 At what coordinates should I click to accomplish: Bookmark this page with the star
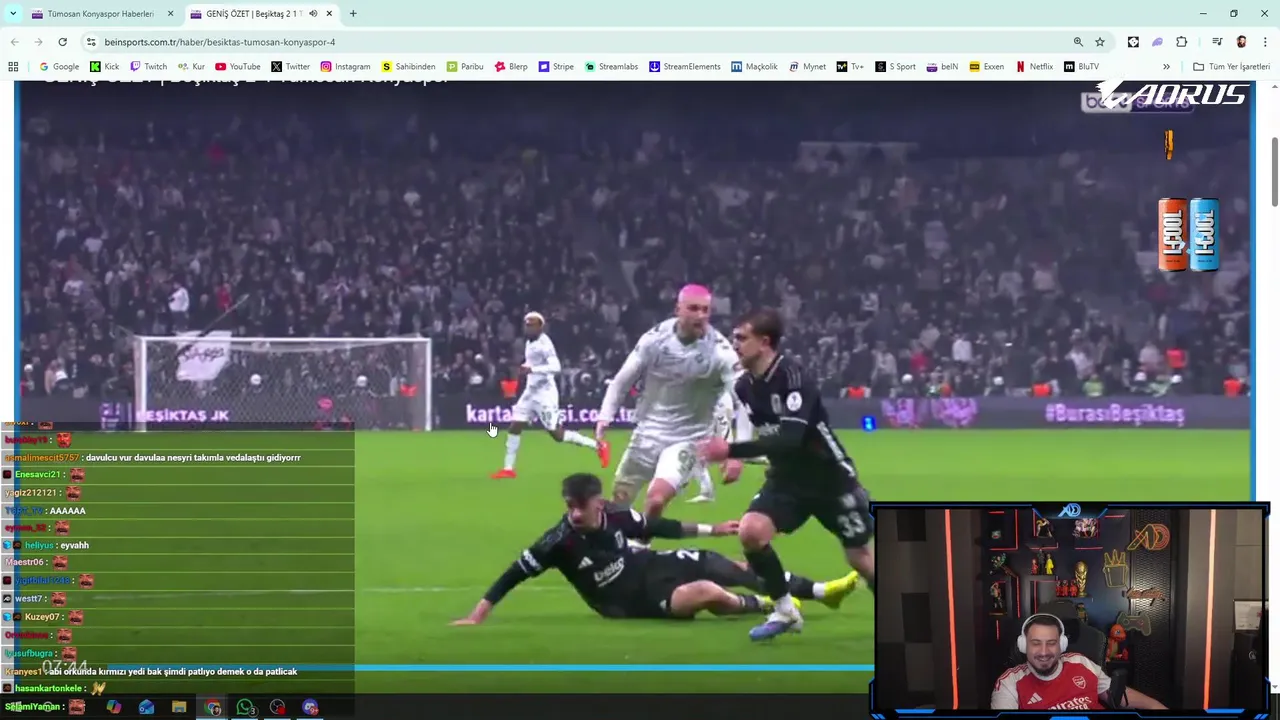point(1100,42)
